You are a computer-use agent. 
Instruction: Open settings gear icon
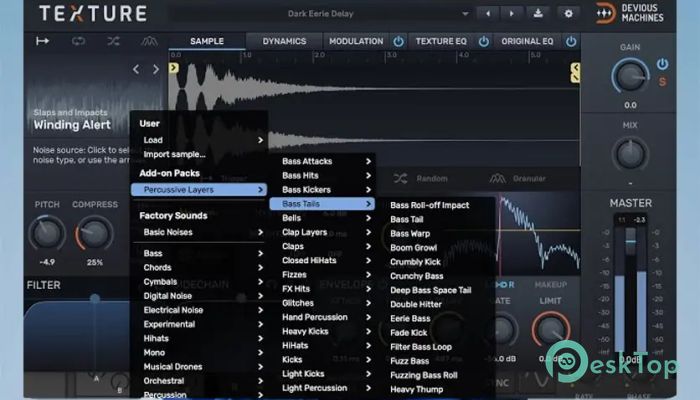click(x=568, y=13)
